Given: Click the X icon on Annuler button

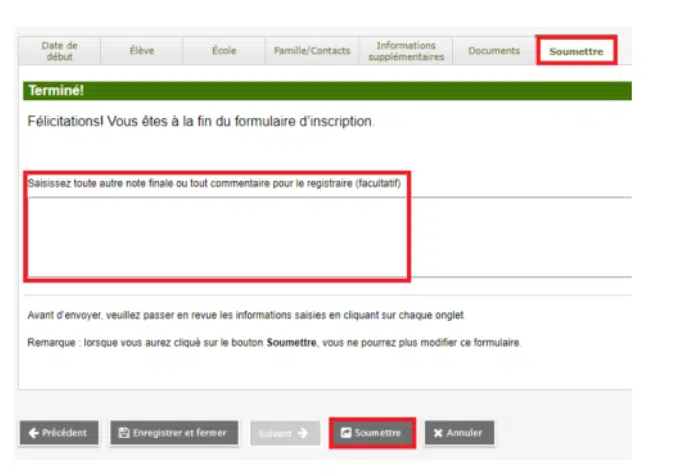Looking at the screenshot, I should tap(438, 433).
